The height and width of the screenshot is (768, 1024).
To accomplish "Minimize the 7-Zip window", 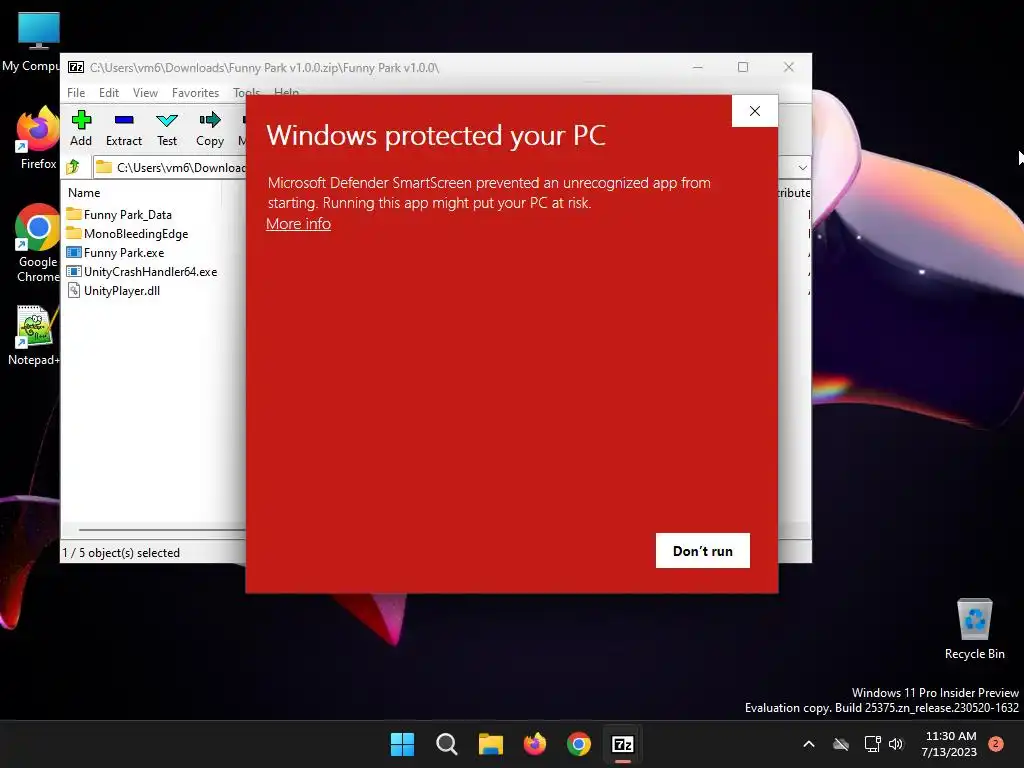I will point(697,67).
